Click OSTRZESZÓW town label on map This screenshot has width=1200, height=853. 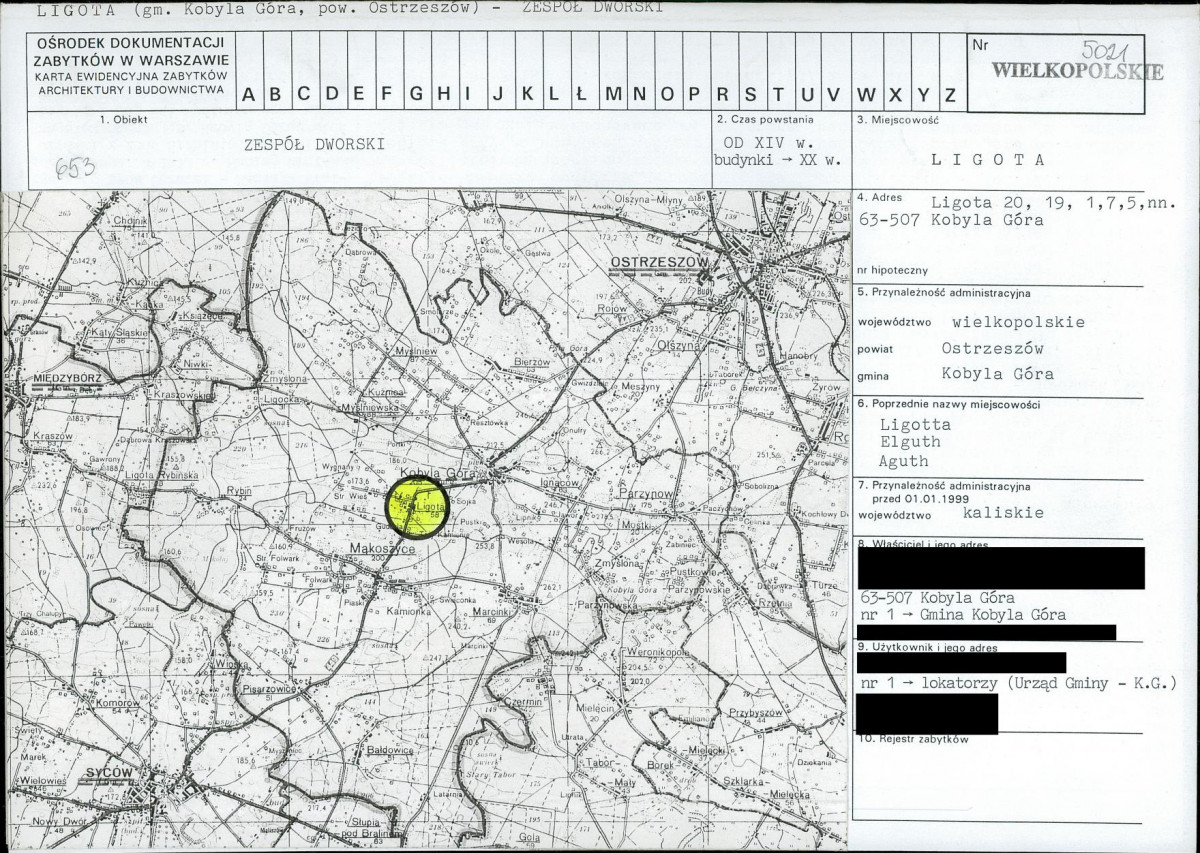[659, 261]
